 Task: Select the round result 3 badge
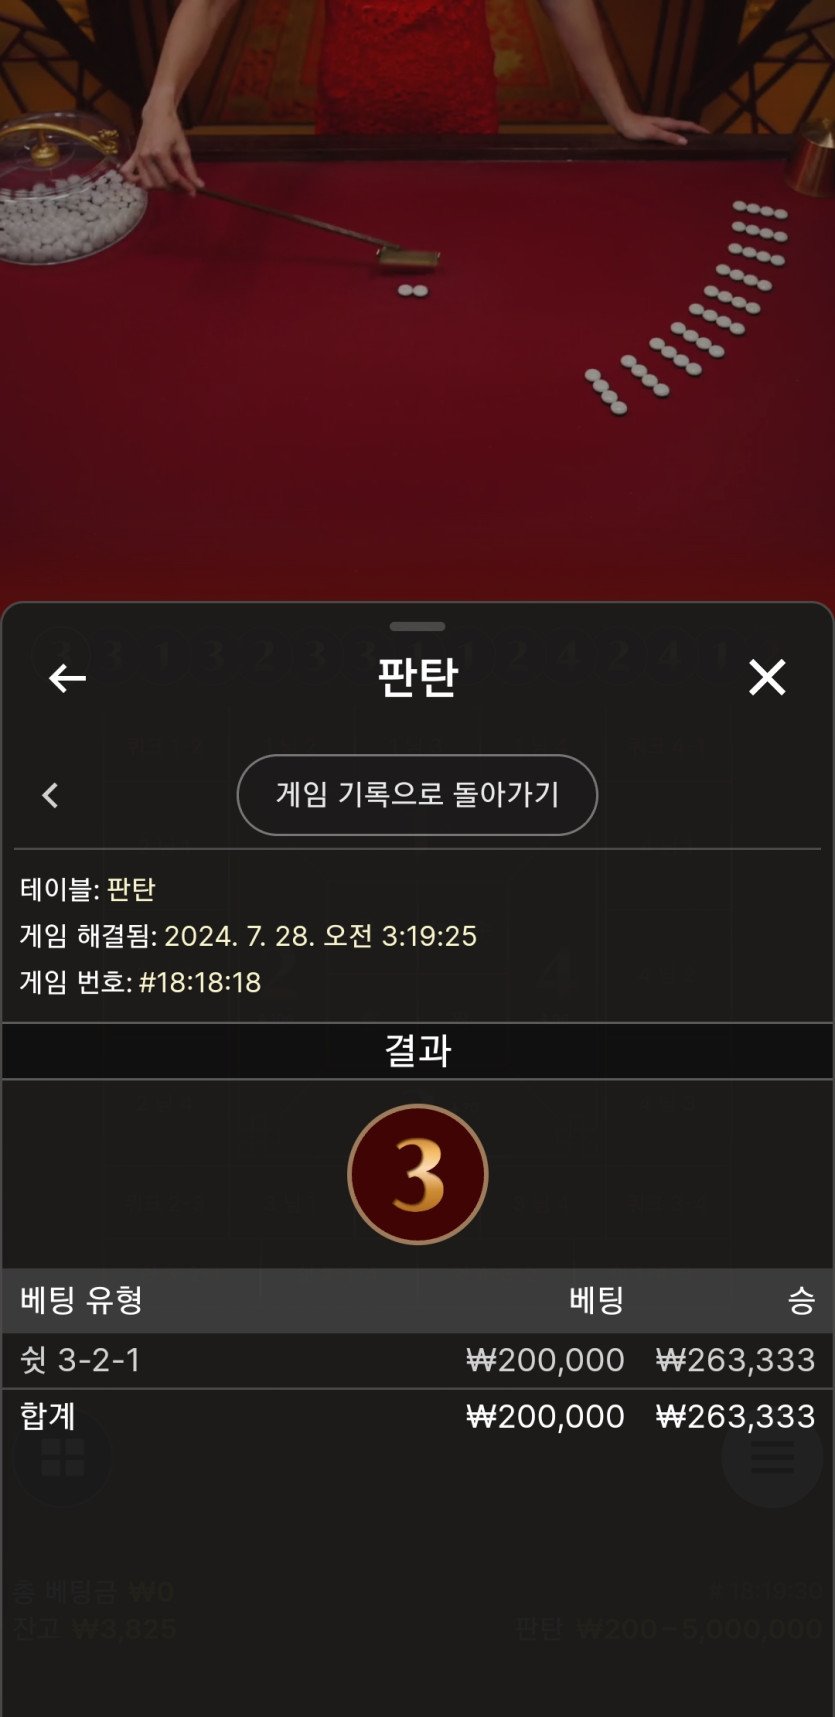418,1174
